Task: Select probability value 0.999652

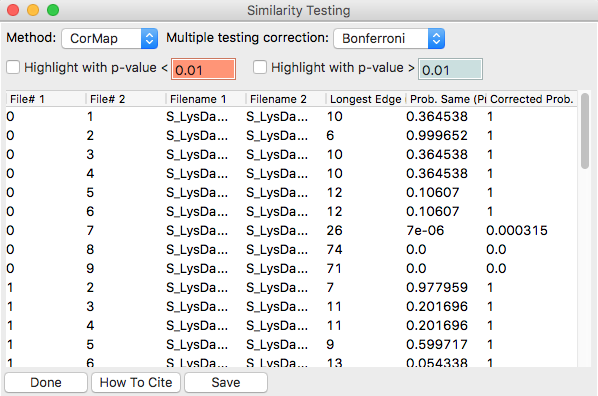Action: click(x=437, y=135)
